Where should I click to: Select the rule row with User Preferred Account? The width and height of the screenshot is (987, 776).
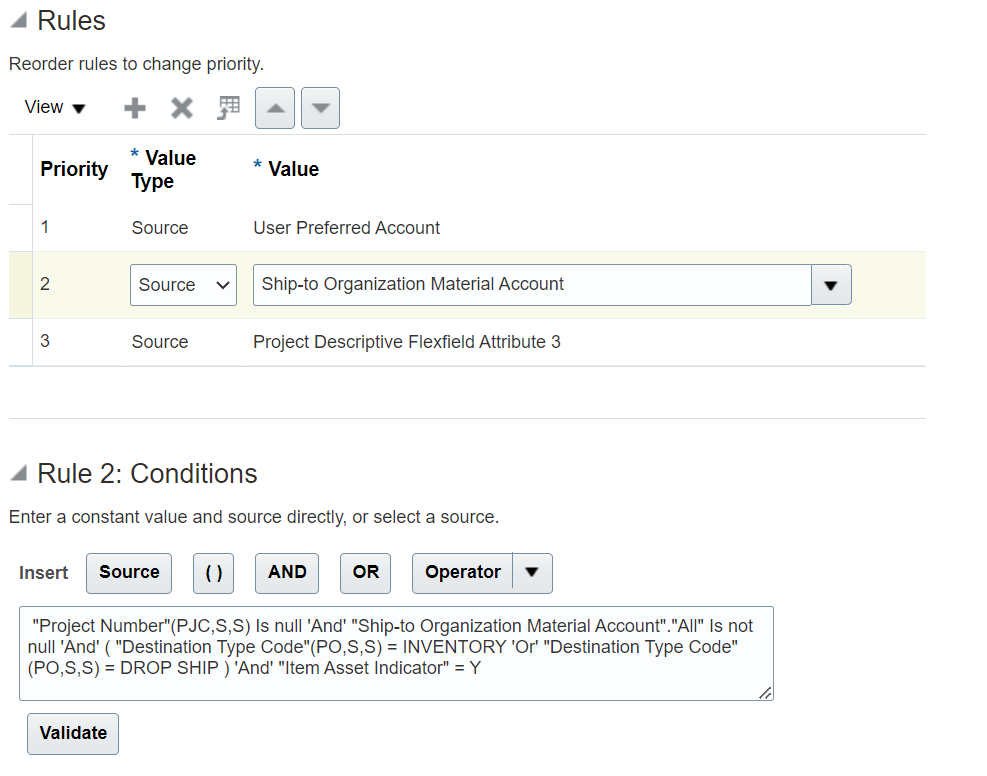(467, 228)
